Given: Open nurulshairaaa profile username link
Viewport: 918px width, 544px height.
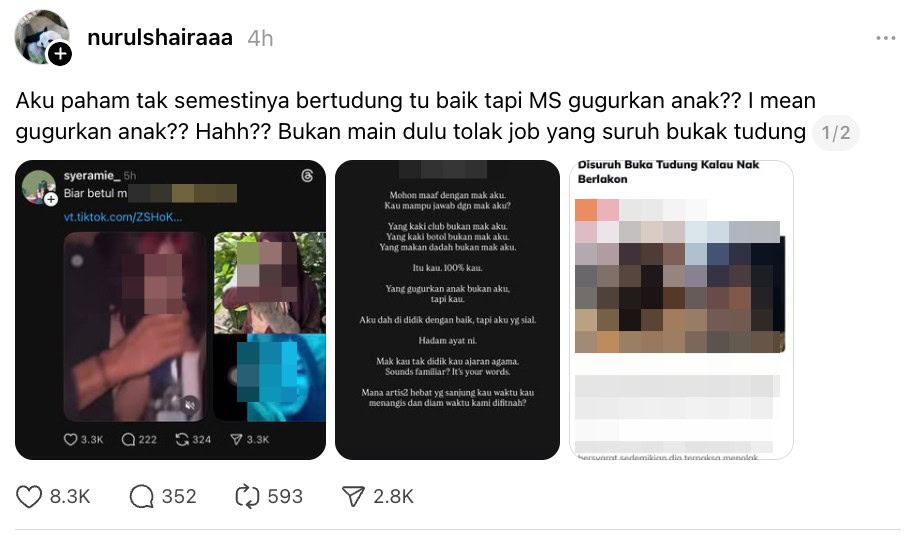Looking at the screenshot, I should pyautogui.click(x=160, y=37).
